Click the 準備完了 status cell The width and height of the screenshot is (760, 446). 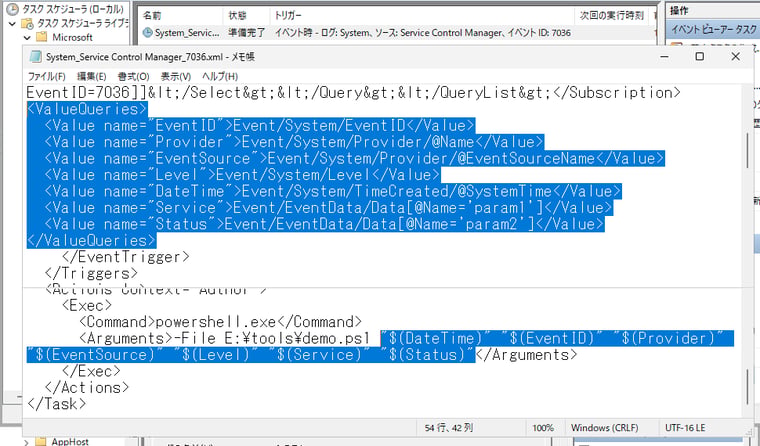[x=247, y=32]
